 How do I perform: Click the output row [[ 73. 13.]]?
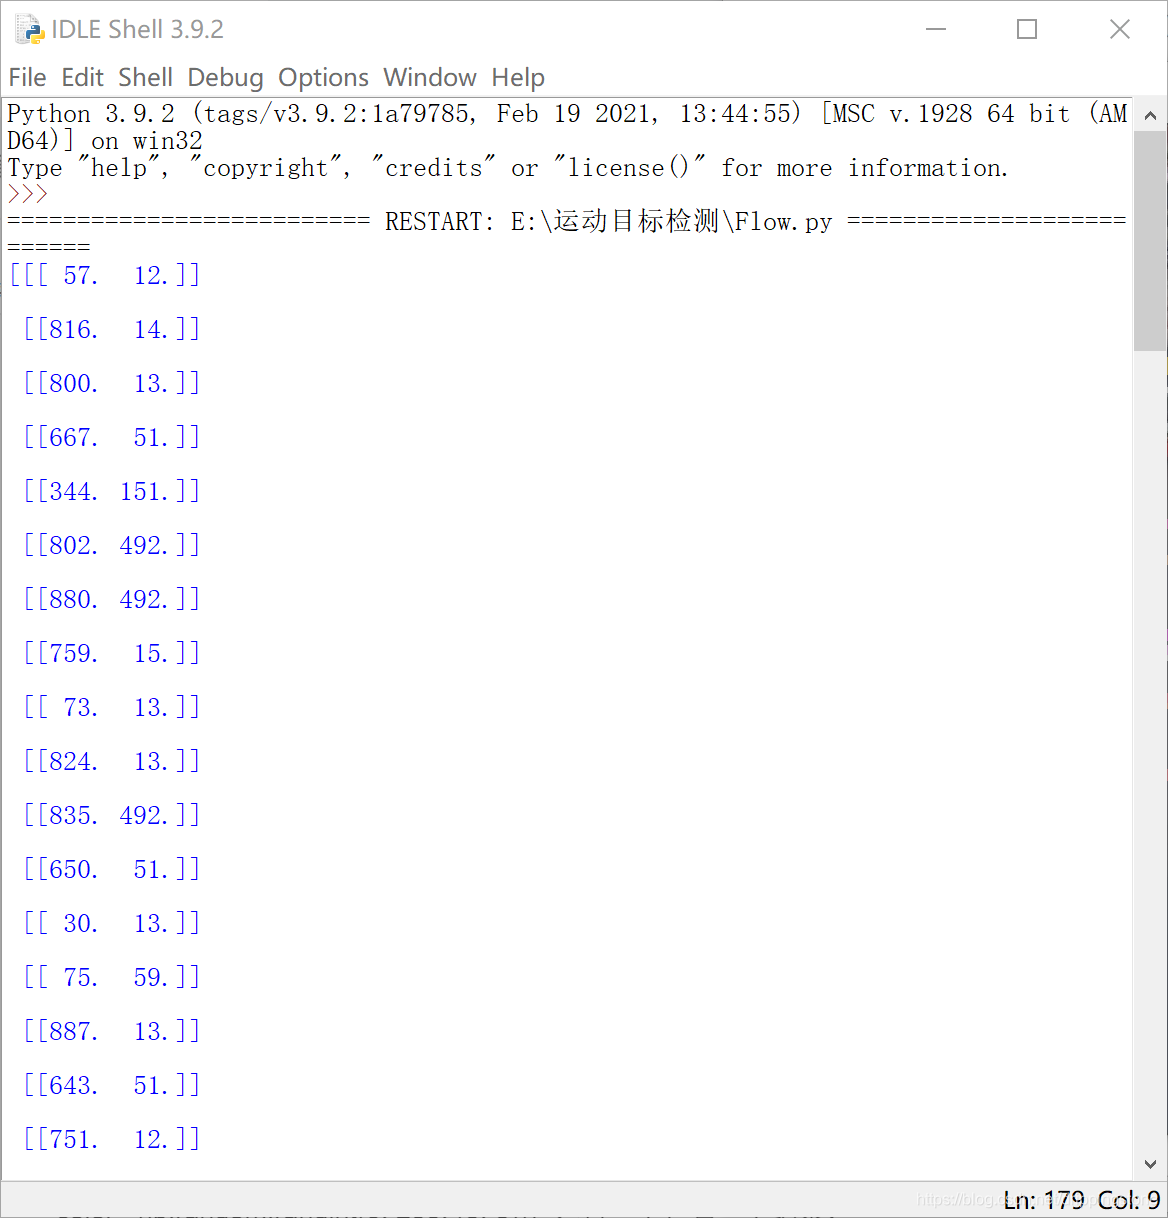[x=111, y=707]
